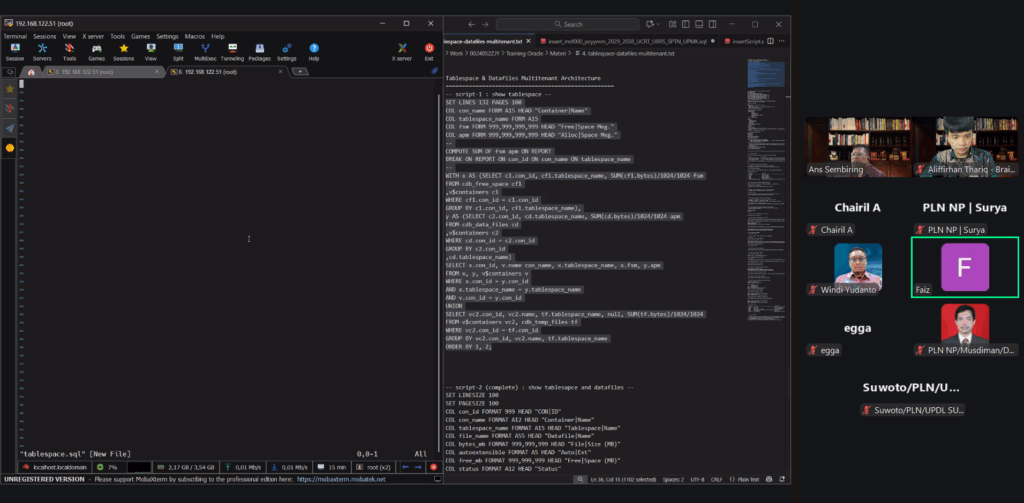Open the starred sessions sidebar icon
Screen dimensions: 1024x503
click(10, 88)
